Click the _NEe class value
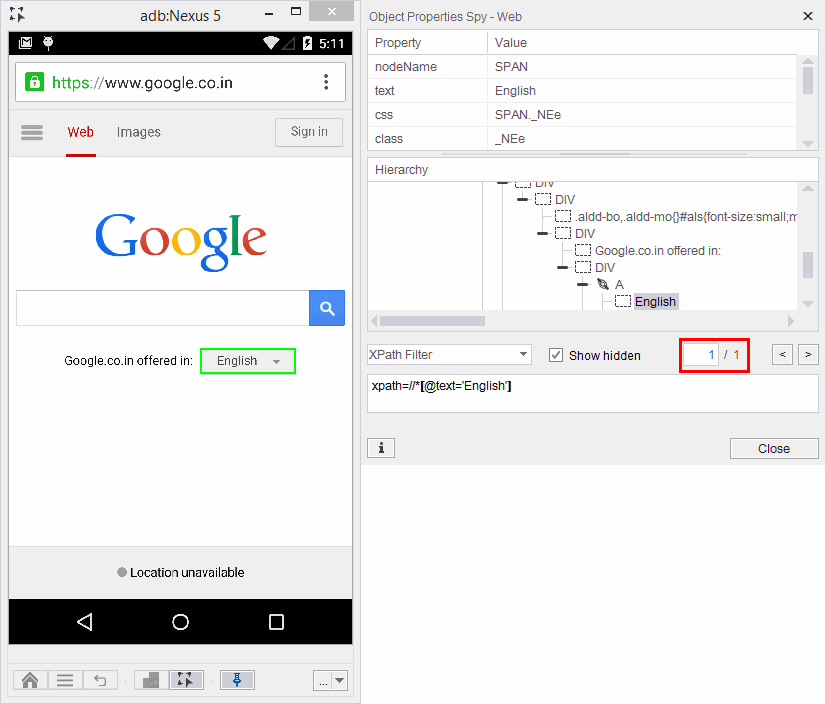The width and height of the screenshot is (825, 704). pos(510,139)
